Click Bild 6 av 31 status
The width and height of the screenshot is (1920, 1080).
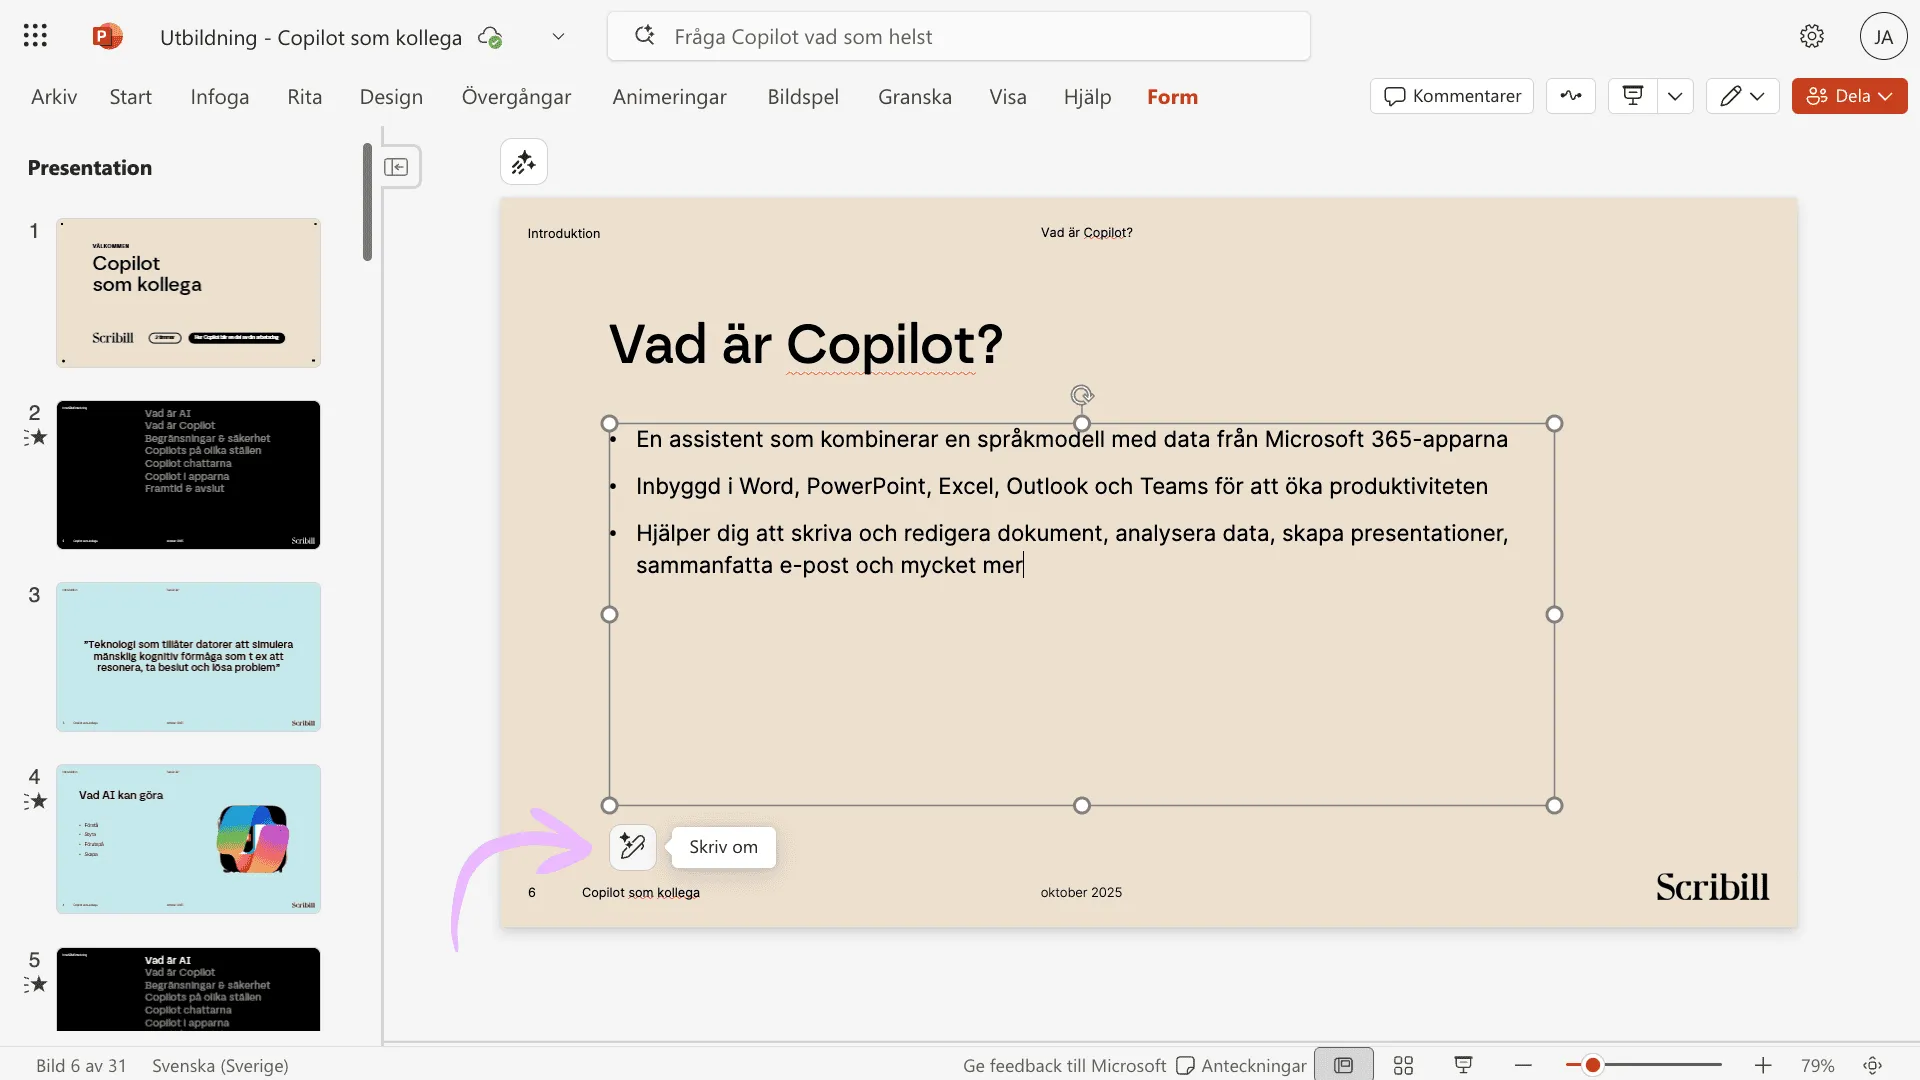pyautogui.click(x=81, y=1065)
